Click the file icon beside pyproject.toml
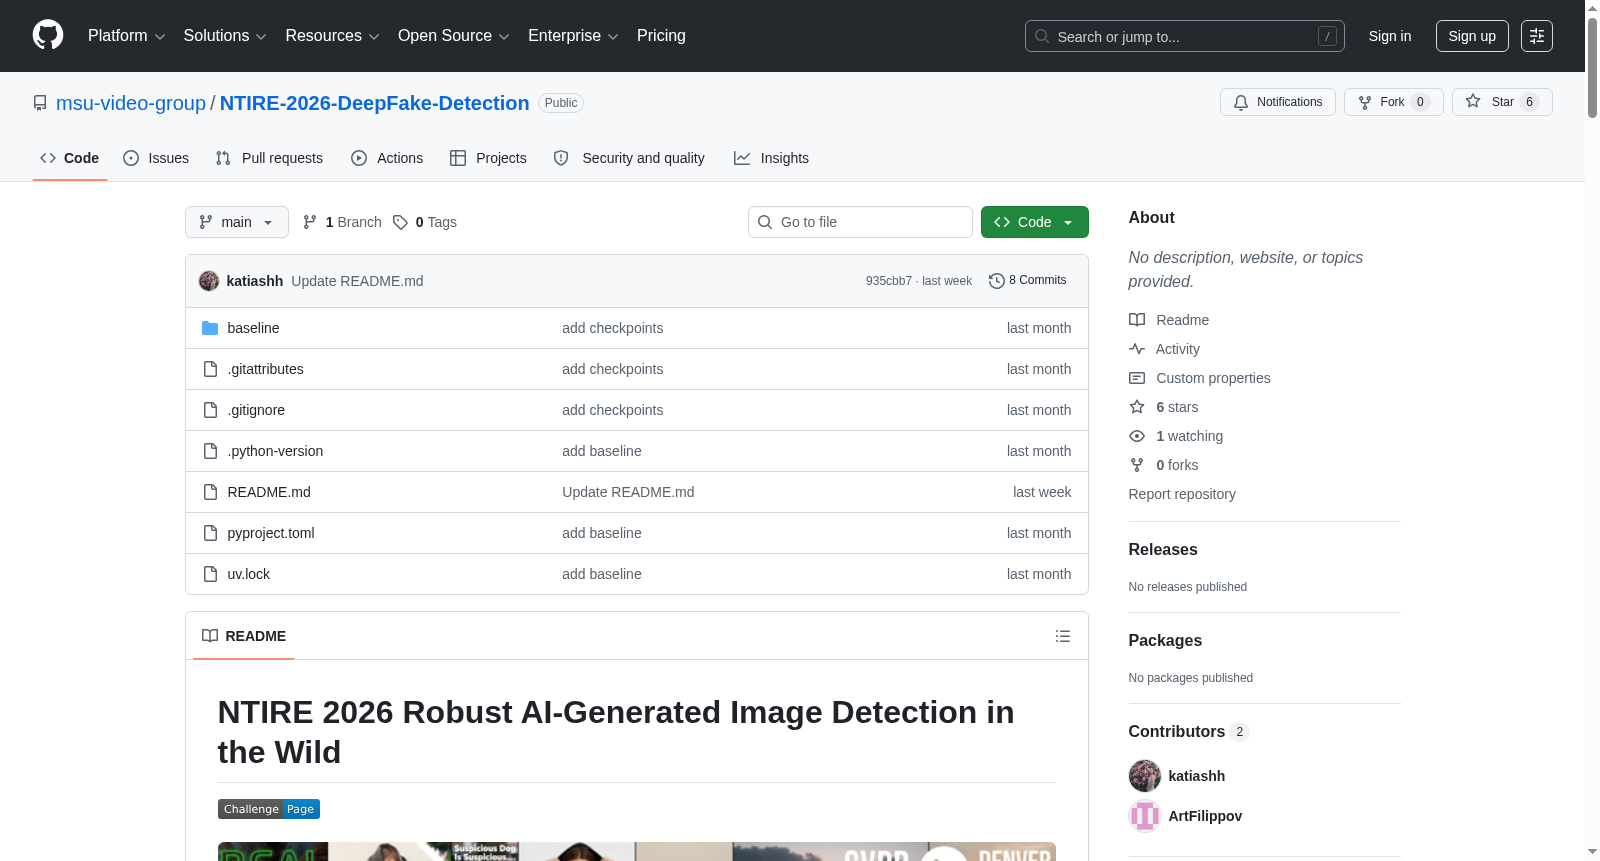This screenshot has height=861, width=1600. point(210,533)
